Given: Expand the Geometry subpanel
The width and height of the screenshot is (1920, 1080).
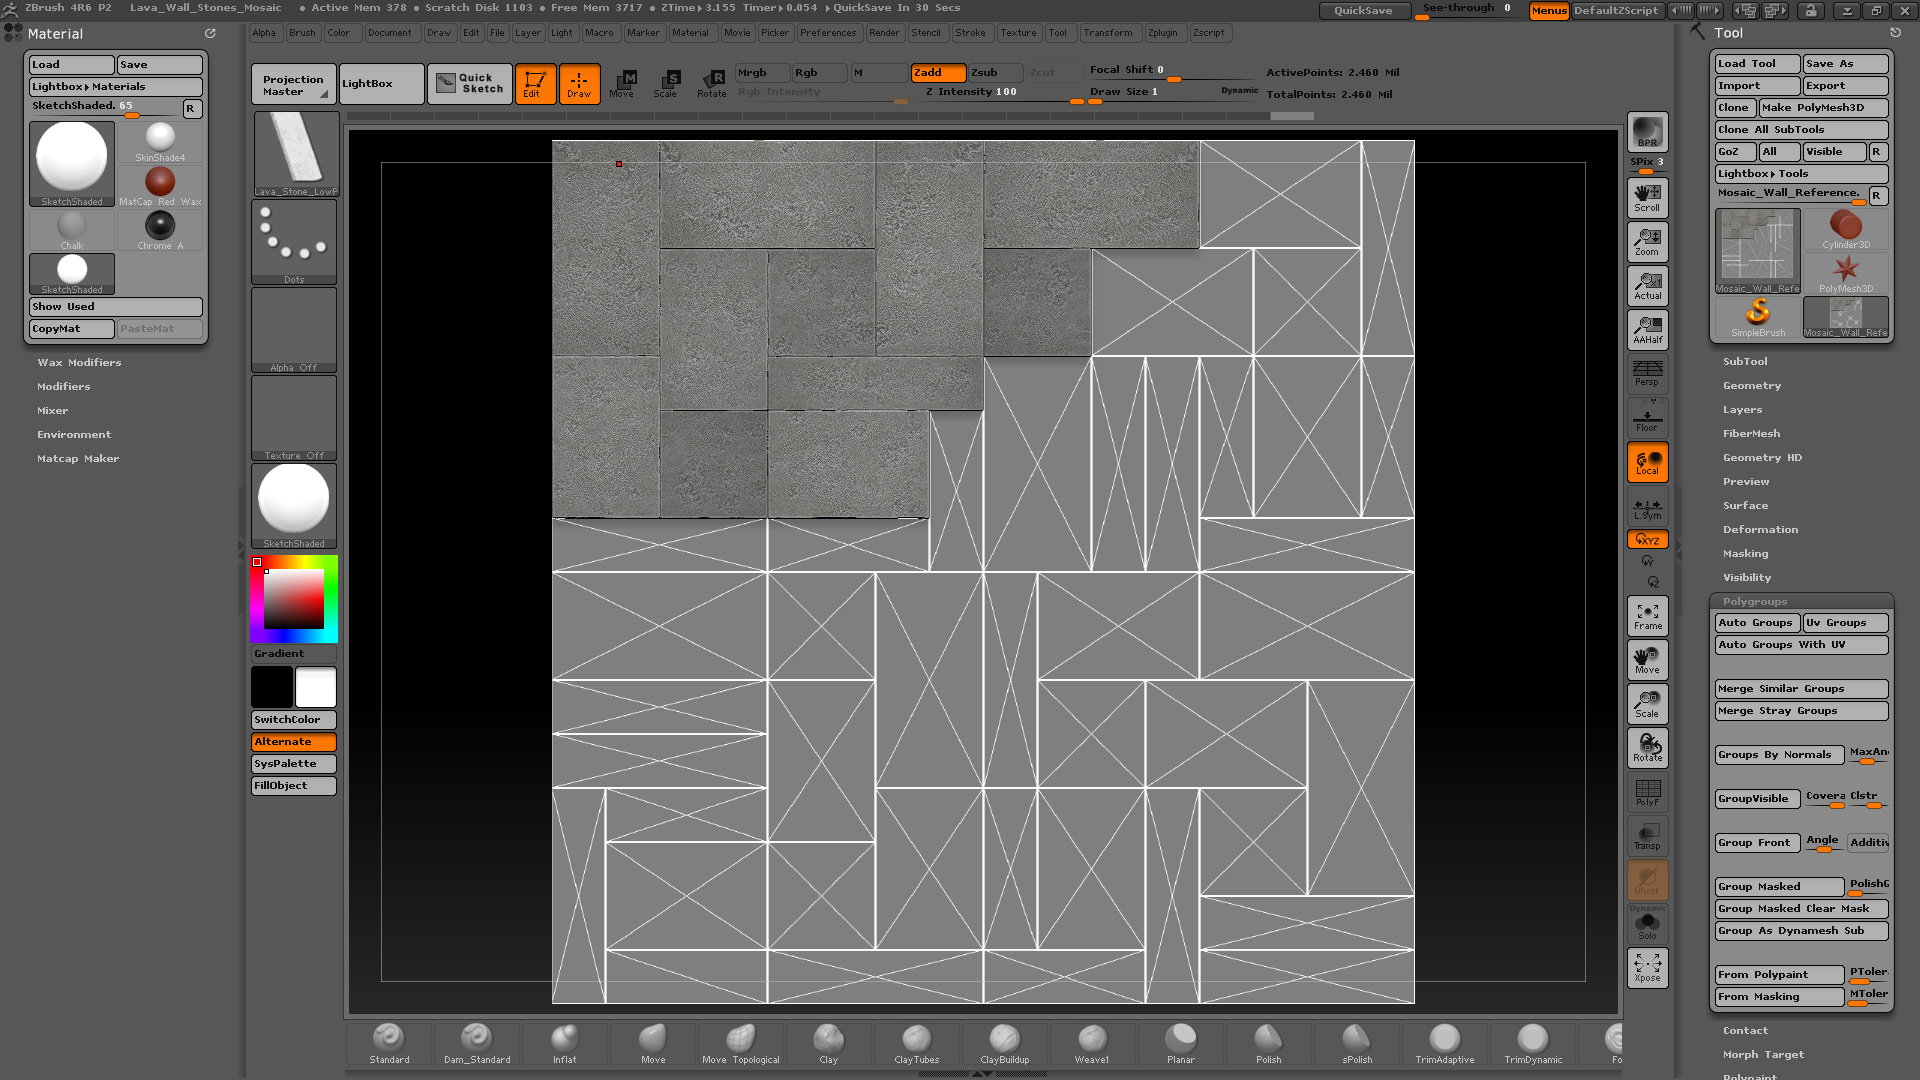Looking at the screenshot, I should pyautogui.click(x=1753, y=385).
